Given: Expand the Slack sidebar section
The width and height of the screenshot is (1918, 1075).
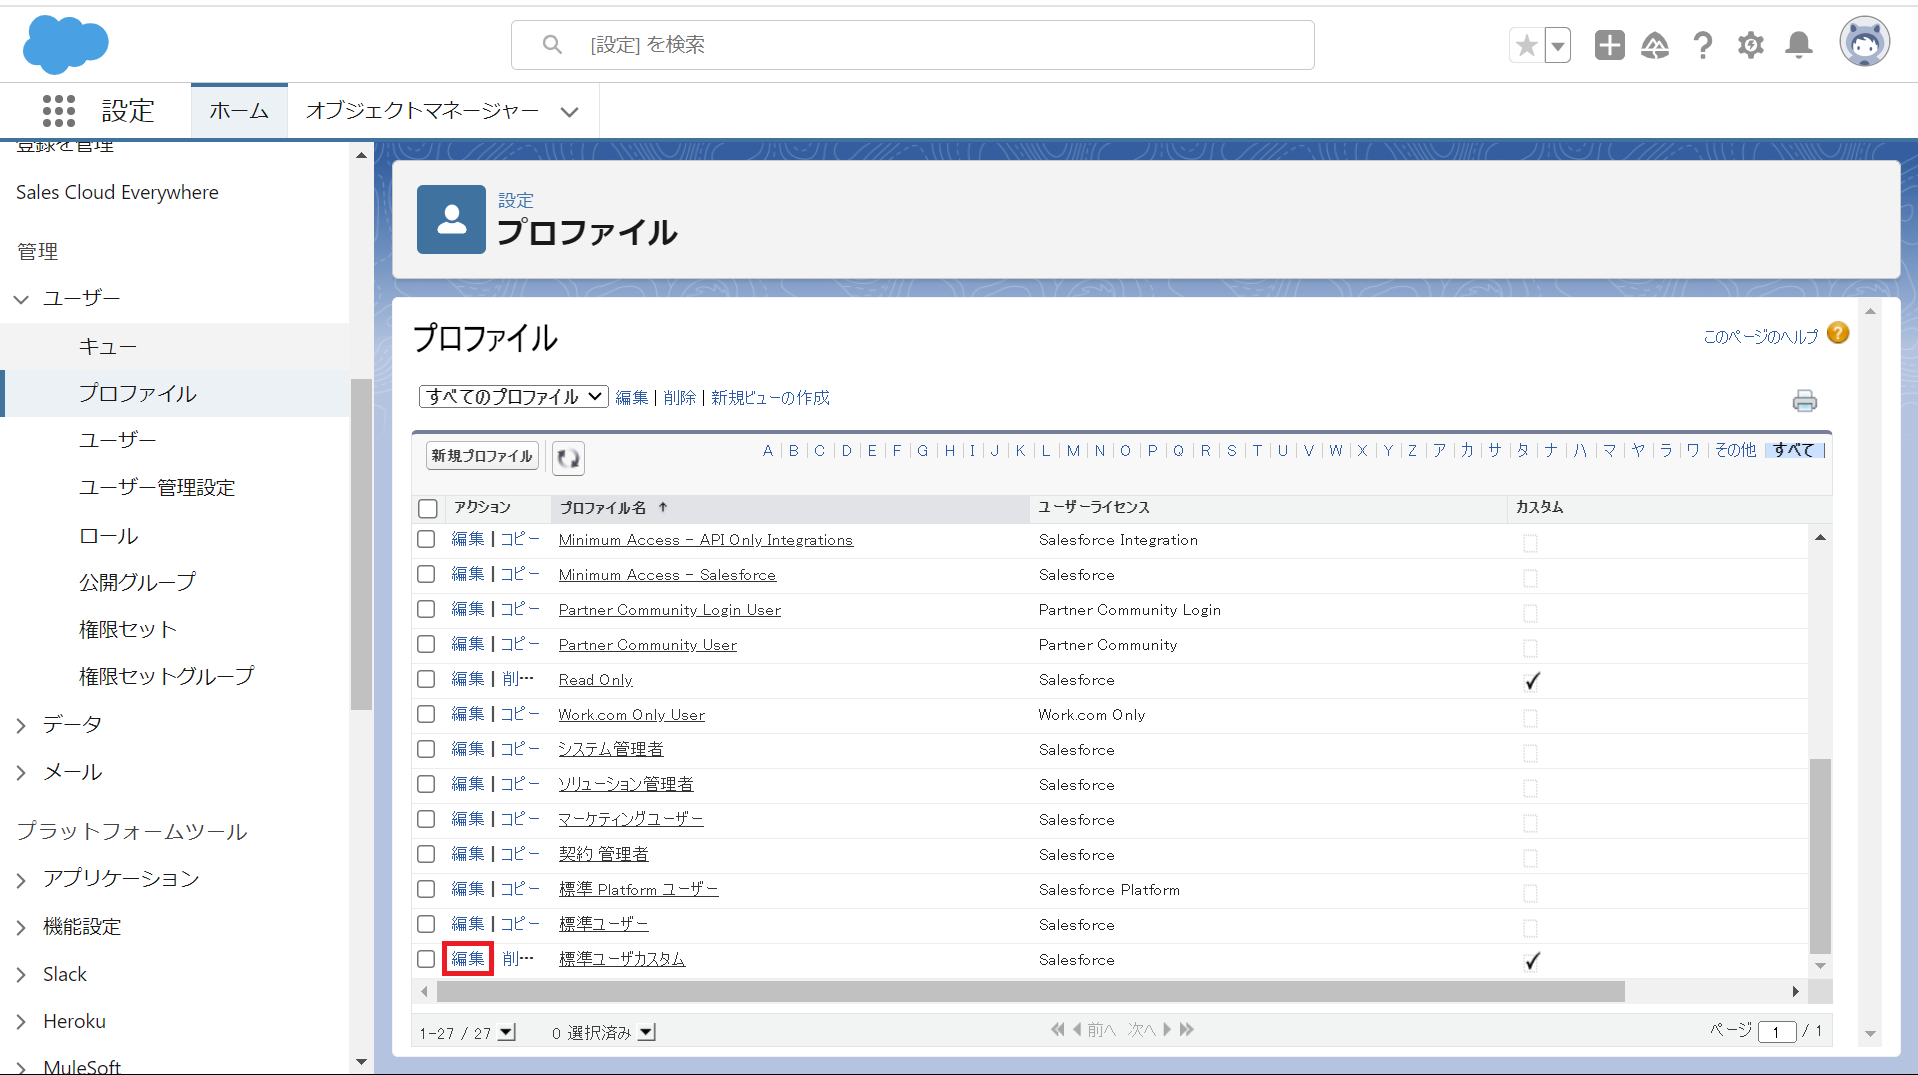Looking at the screenshot, I should tap(21, 974).
